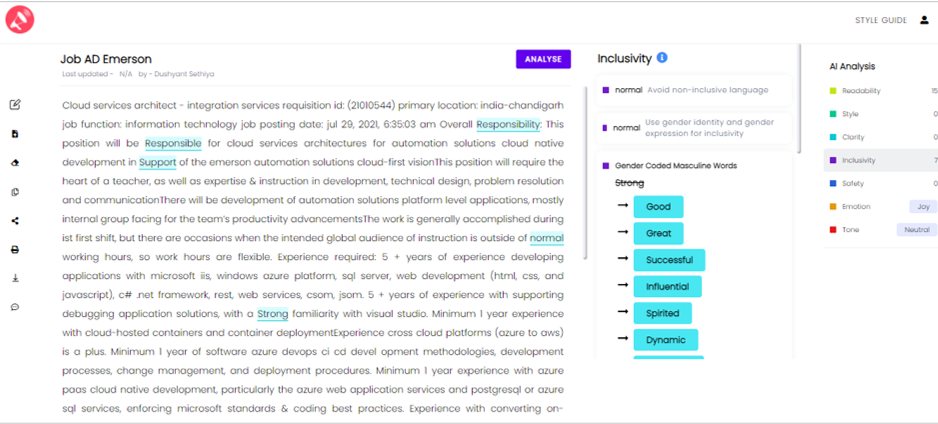This screenshot has width=938, height=424.
Task: Select Readability in AI Analysis
Action: (x=861, y=91)
